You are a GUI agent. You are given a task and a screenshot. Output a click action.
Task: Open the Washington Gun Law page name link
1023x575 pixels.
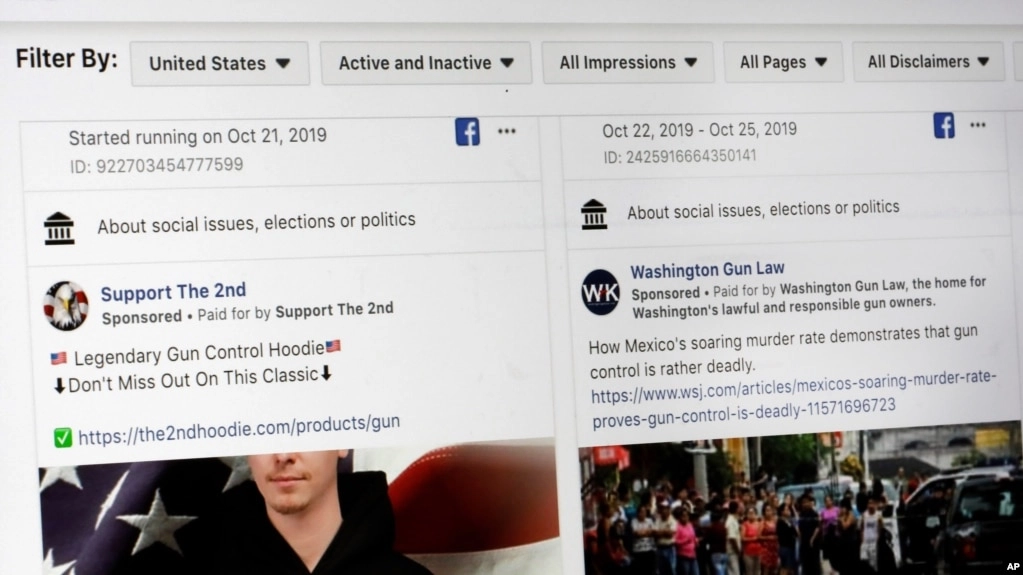(707, 270)
